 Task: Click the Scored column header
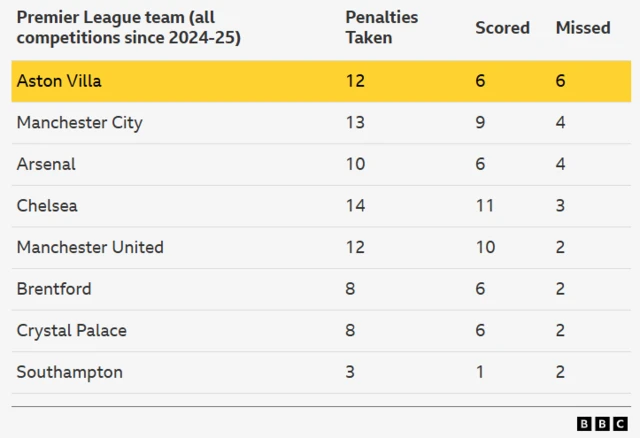[x=502, y=28]
